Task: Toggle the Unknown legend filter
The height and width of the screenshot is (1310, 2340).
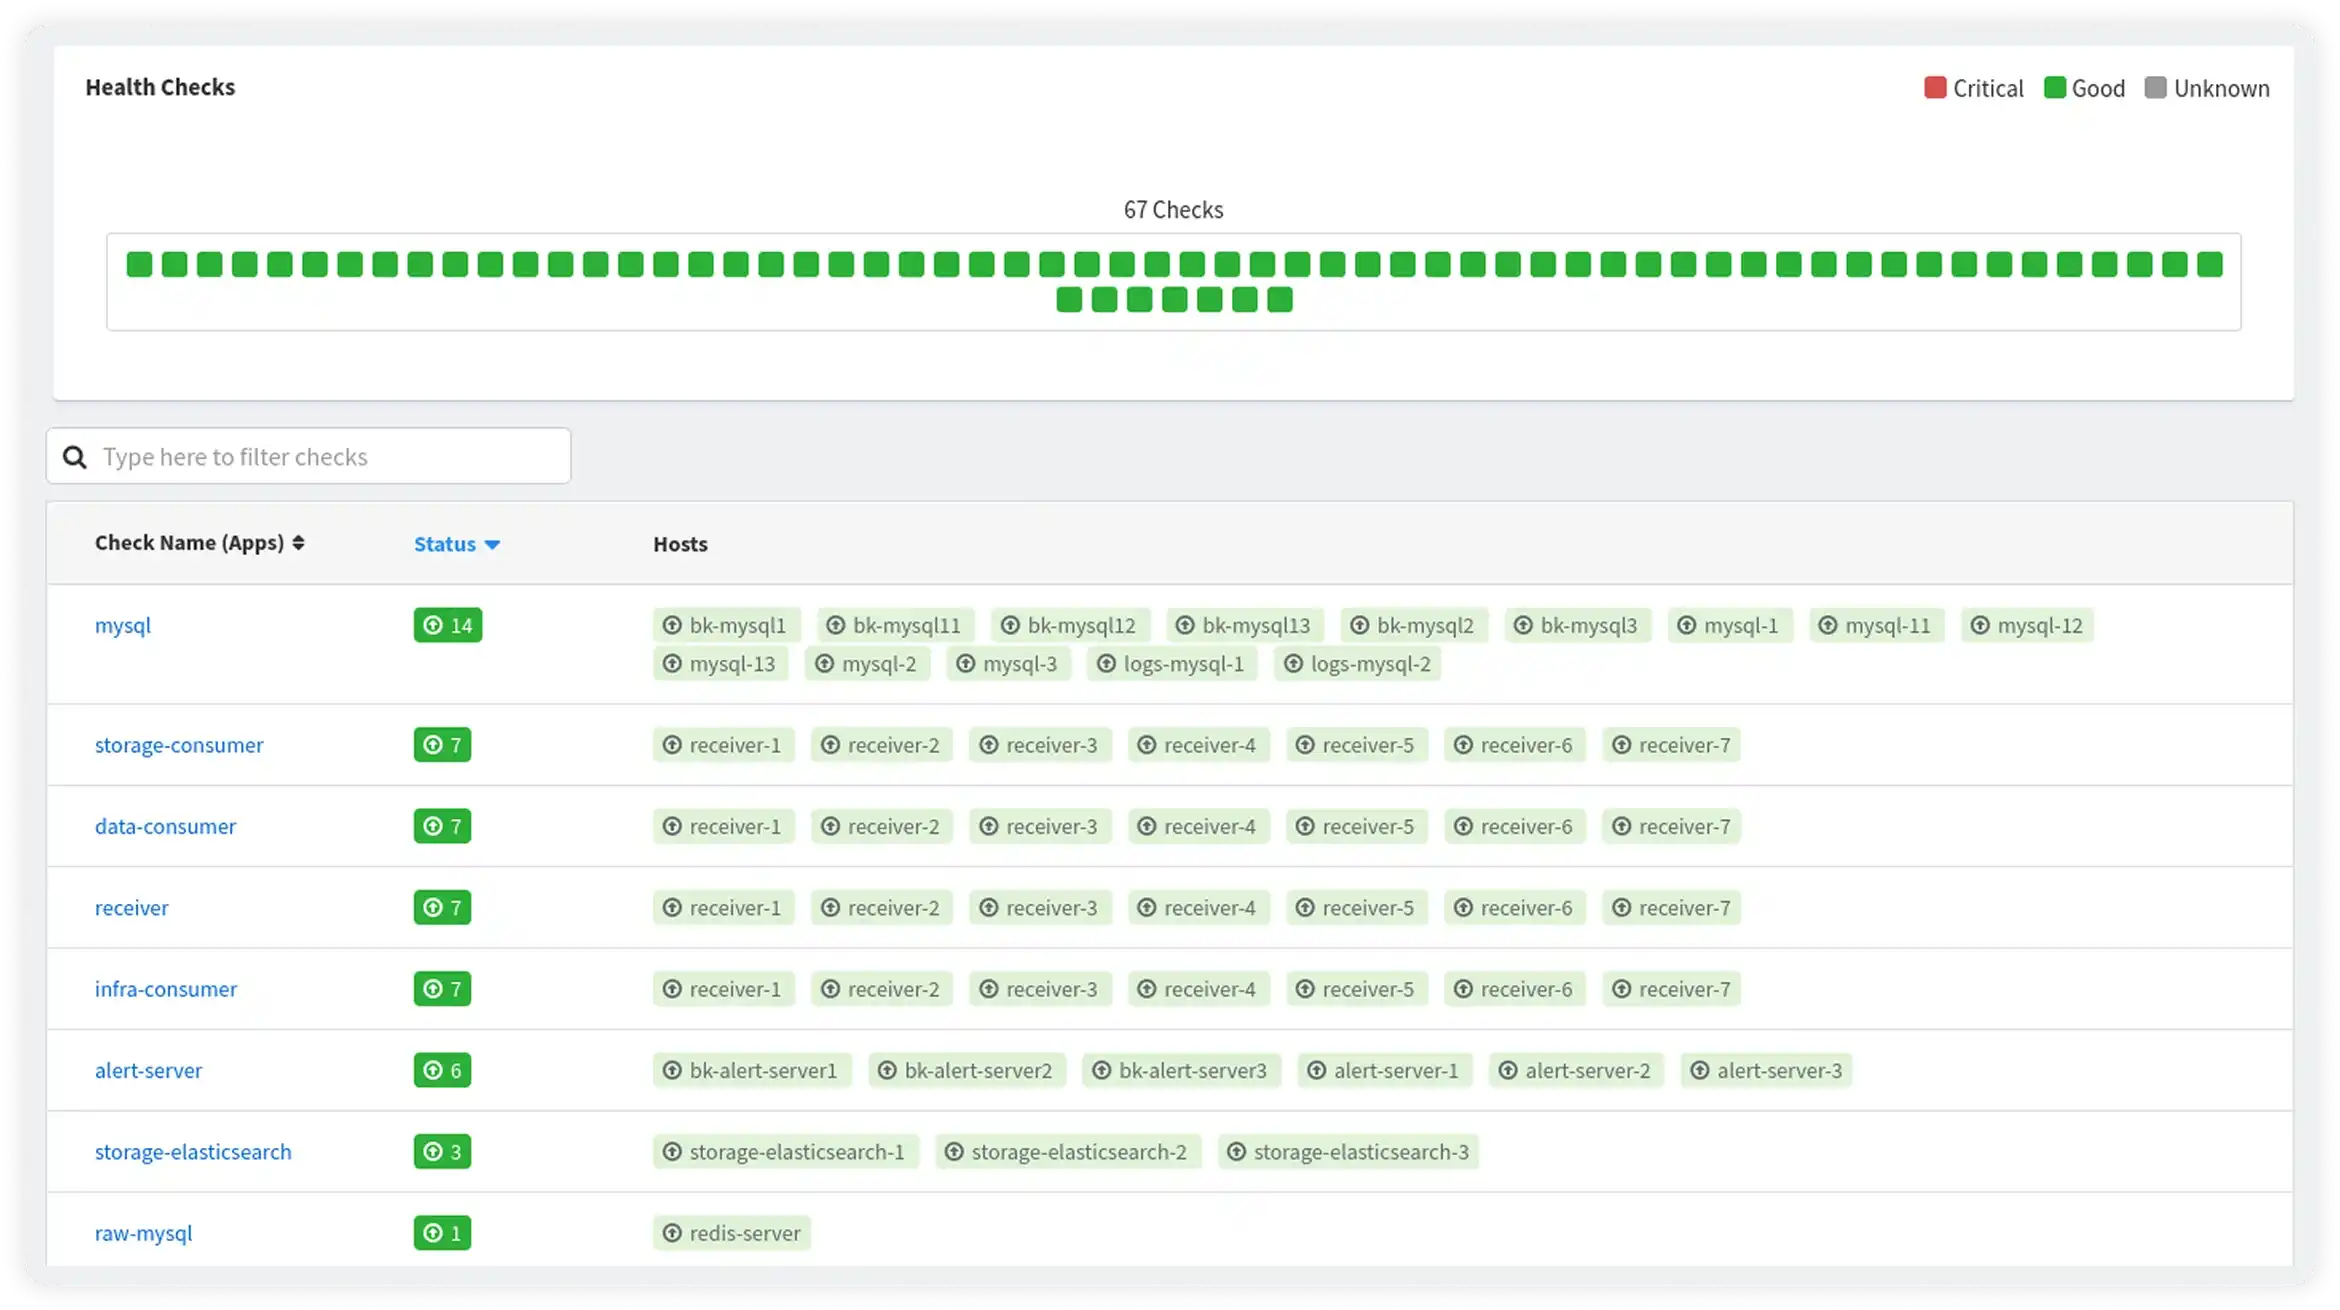Action: pos(2207,88)
